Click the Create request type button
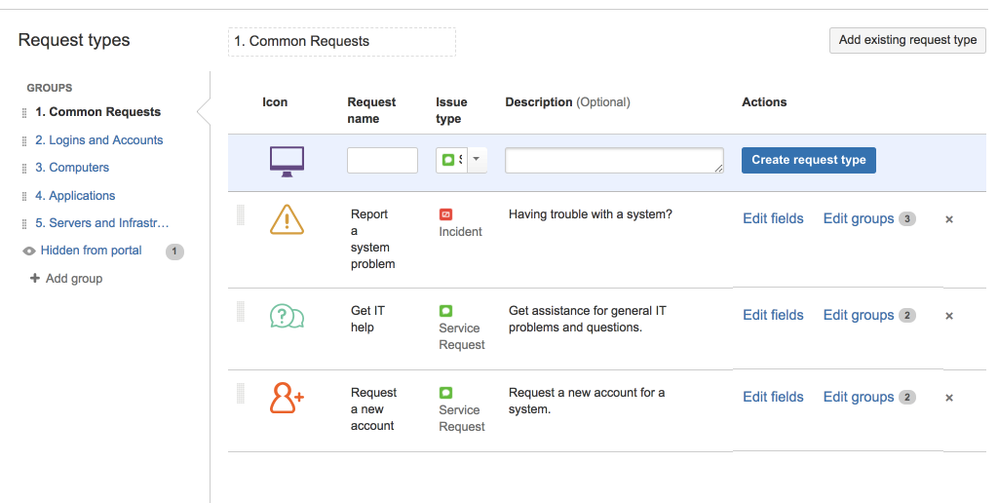 click(808, 160)
